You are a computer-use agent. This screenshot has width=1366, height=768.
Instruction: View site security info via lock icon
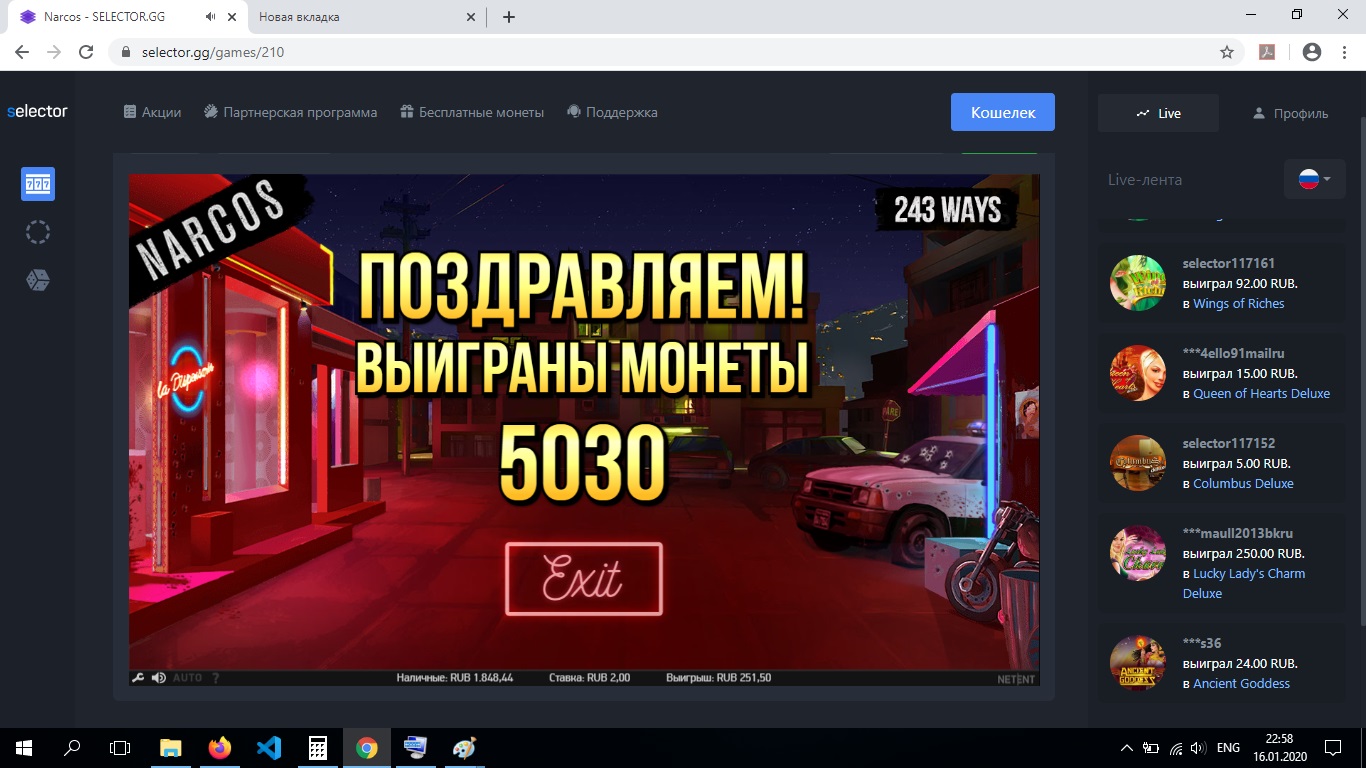pos(126,52)
